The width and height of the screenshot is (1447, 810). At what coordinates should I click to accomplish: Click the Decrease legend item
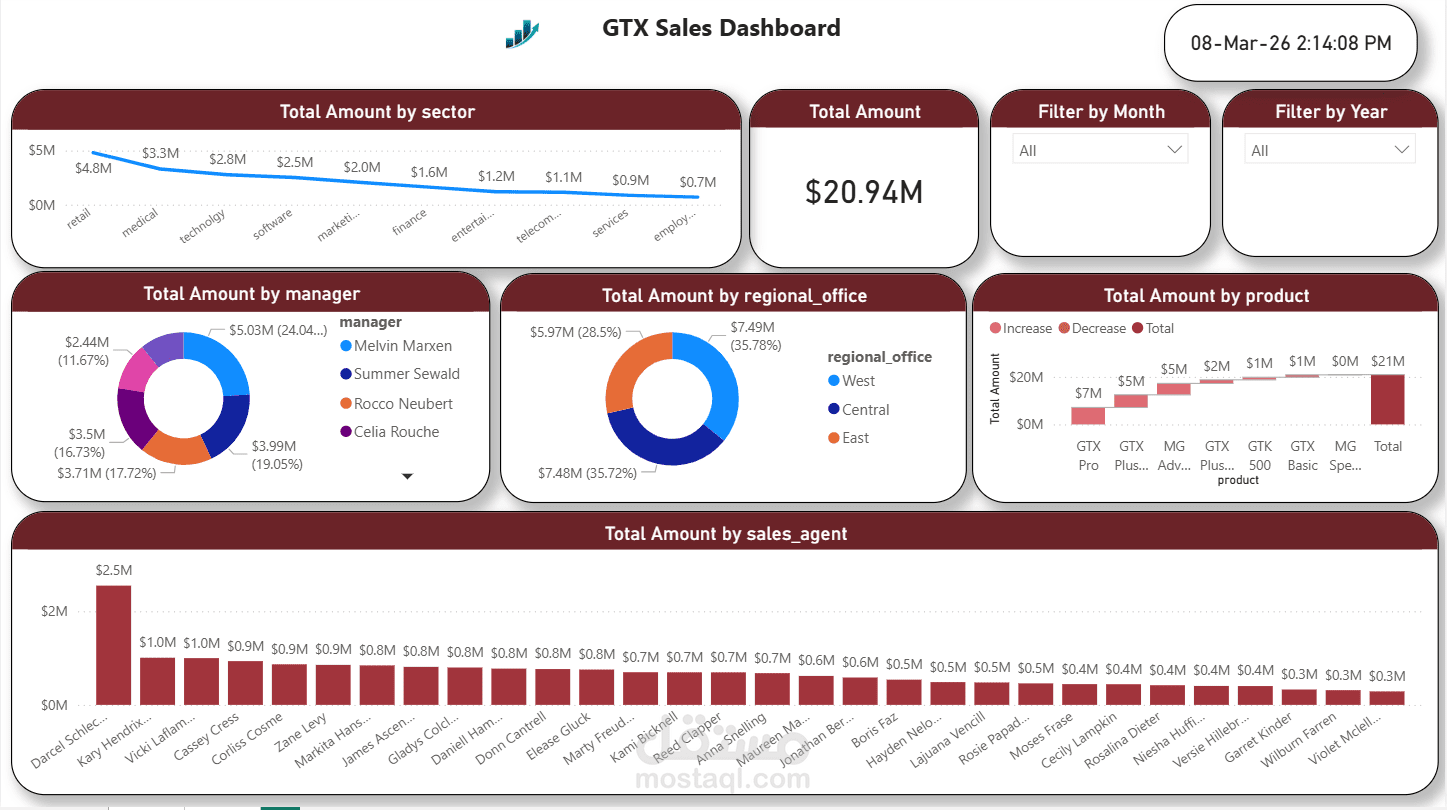(x=1092, y=328)
